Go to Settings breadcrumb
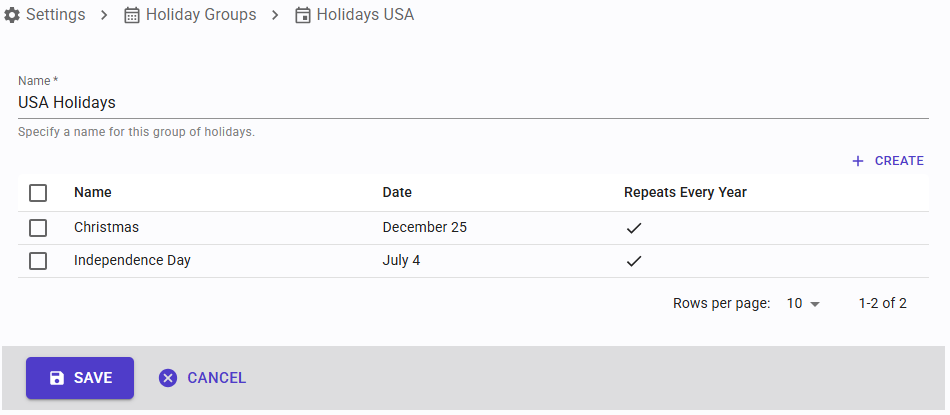950x415 pixels. pyautogui.click(x=55, y=15)
